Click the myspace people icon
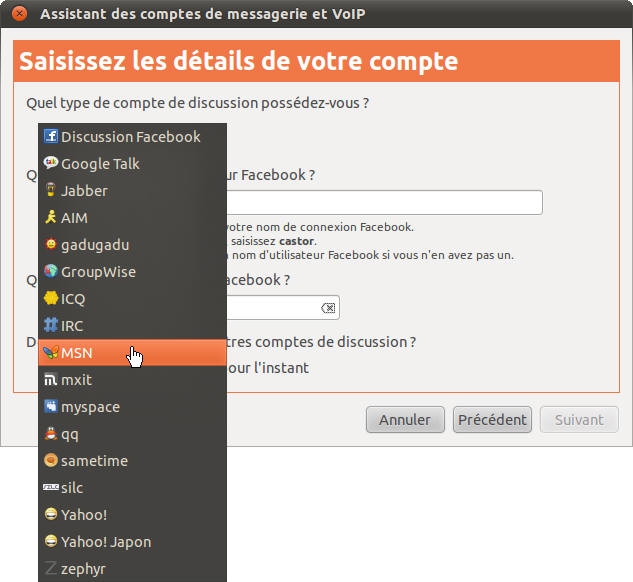Screen dimensions: 633x582 [x=51, y=406]
